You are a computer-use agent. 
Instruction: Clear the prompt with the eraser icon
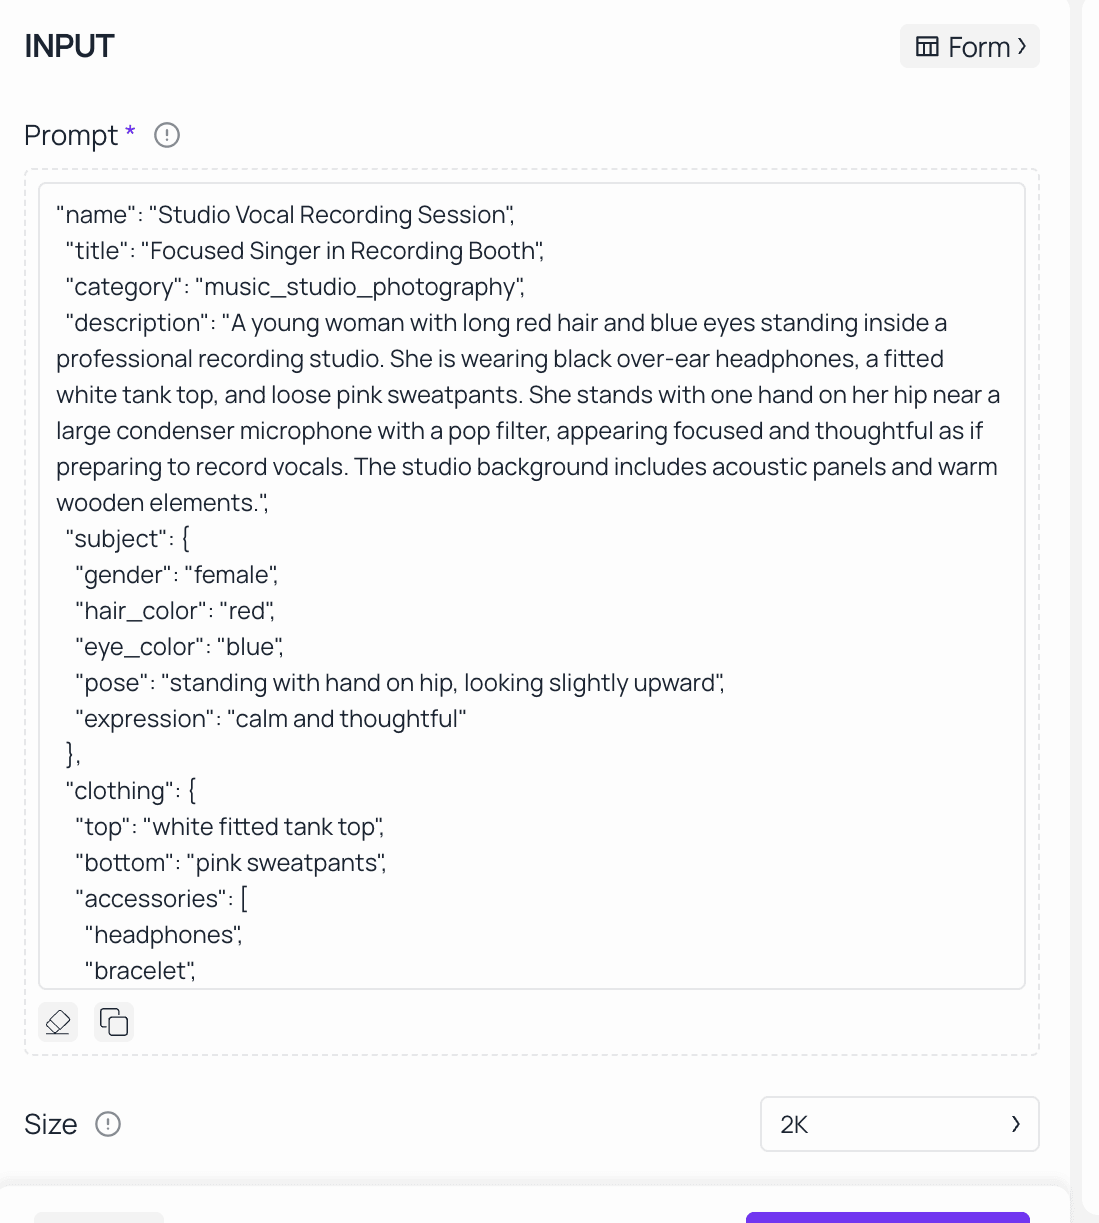point(58,1022)
